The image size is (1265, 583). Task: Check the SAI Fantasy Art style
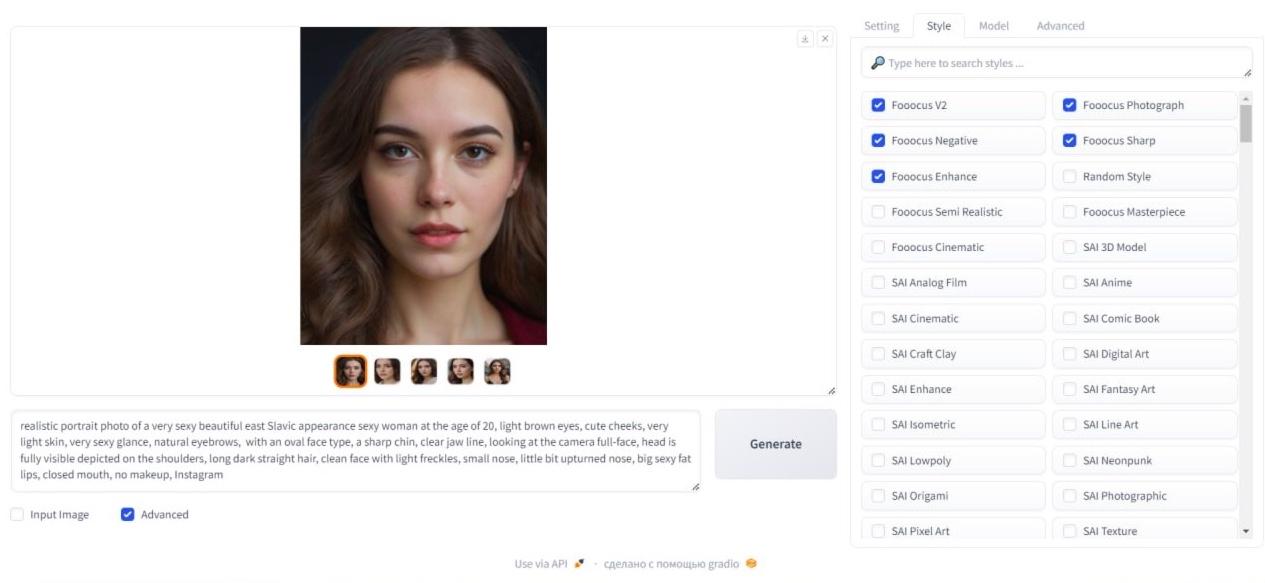click(1069, 389)
